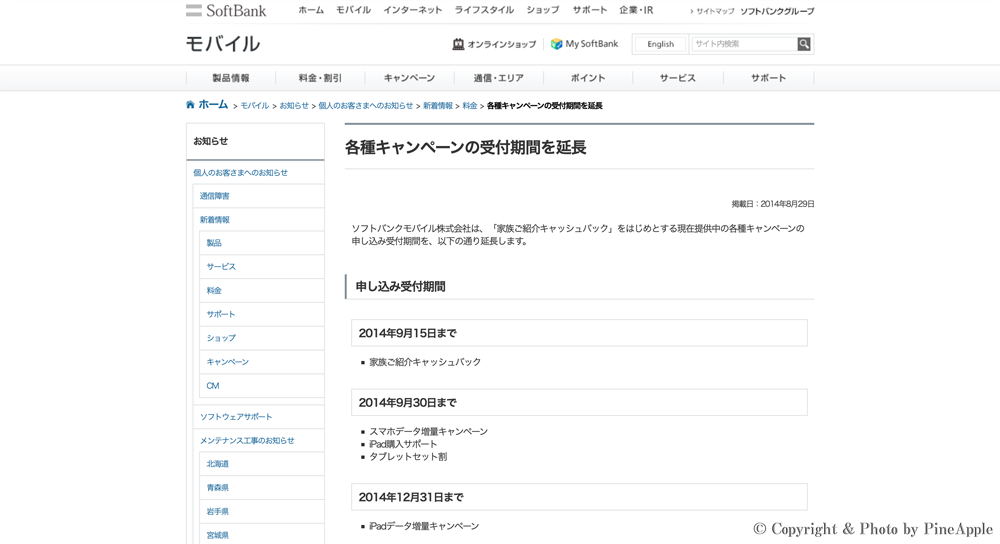Select 北海道 in sidebar list

[218, 464]
